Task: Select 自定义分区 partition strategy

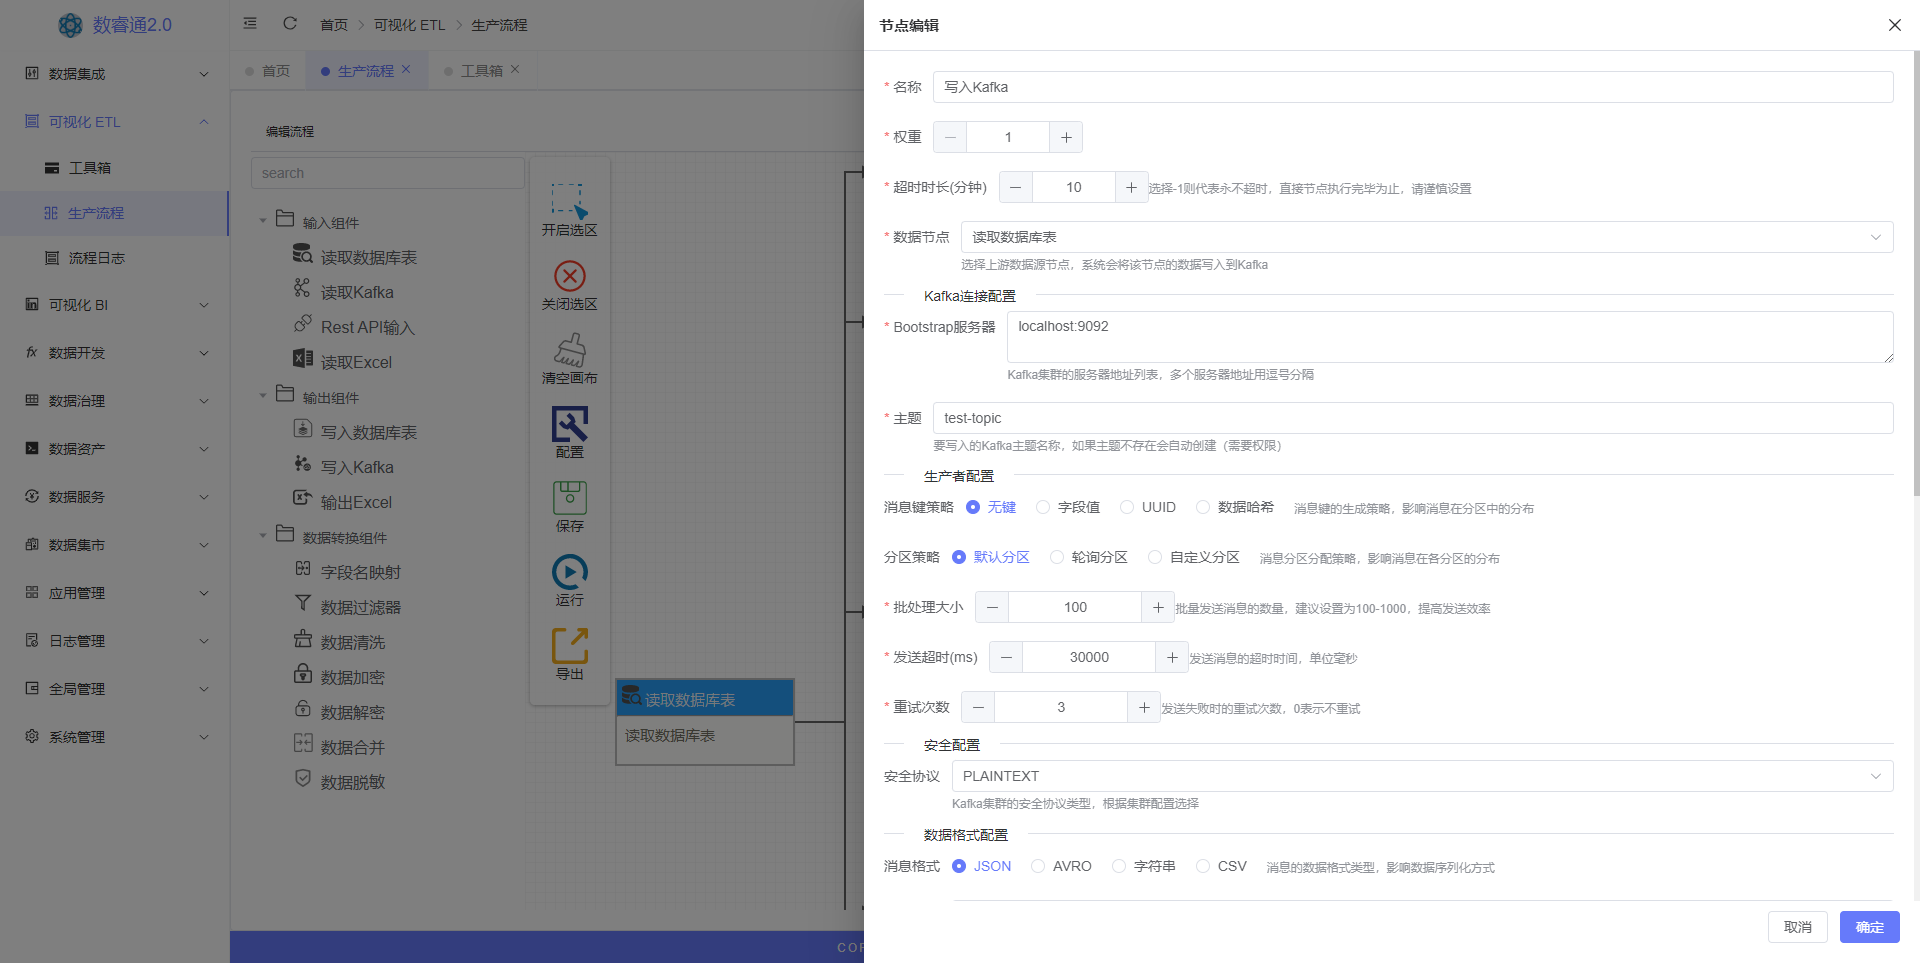Action: click(x=1194, y=557)
